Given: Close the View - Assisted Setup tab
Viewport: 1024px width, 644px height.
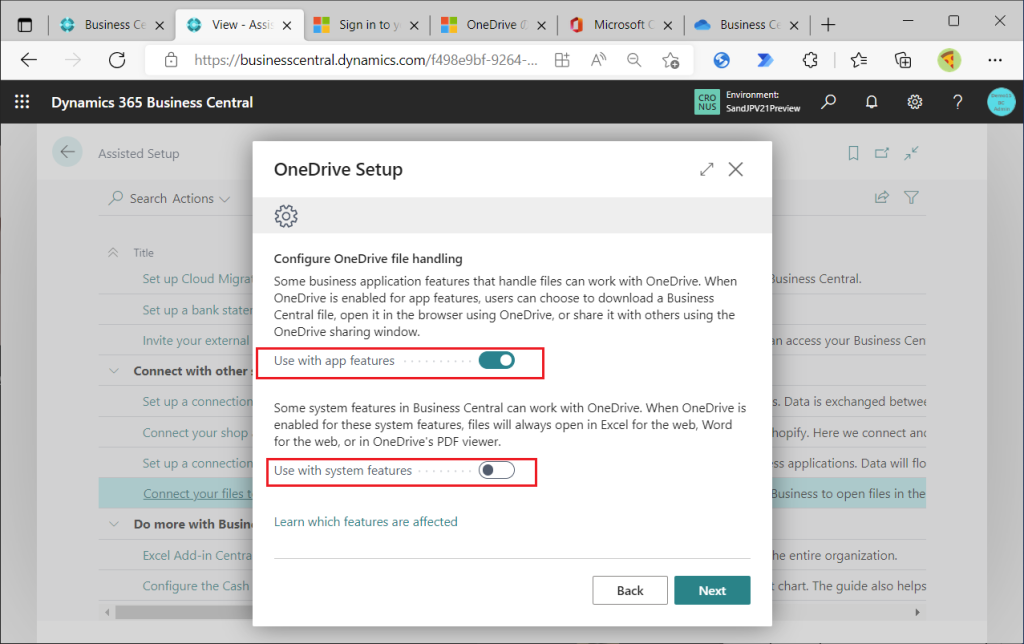Looking at the screenshot, I should point(287,25).
